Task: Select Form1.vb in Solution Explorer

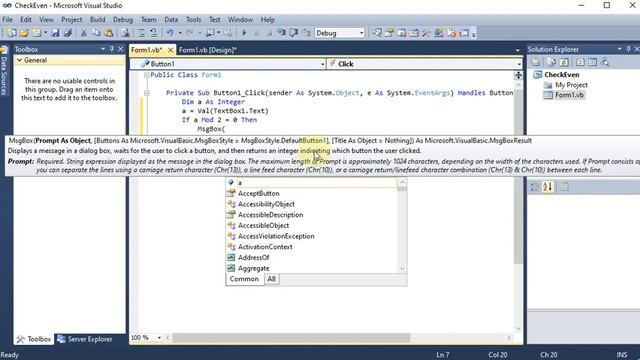Action: (x=569, y=95)
